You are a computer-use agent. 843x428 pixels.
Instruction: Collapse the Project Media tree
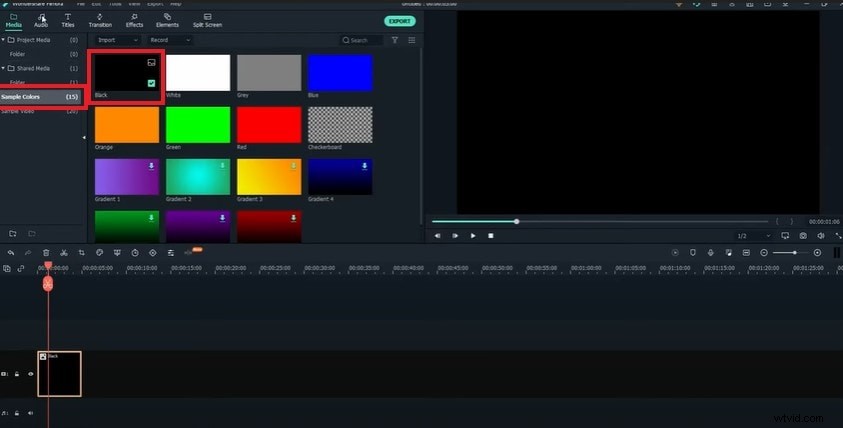tap(3, 40)
